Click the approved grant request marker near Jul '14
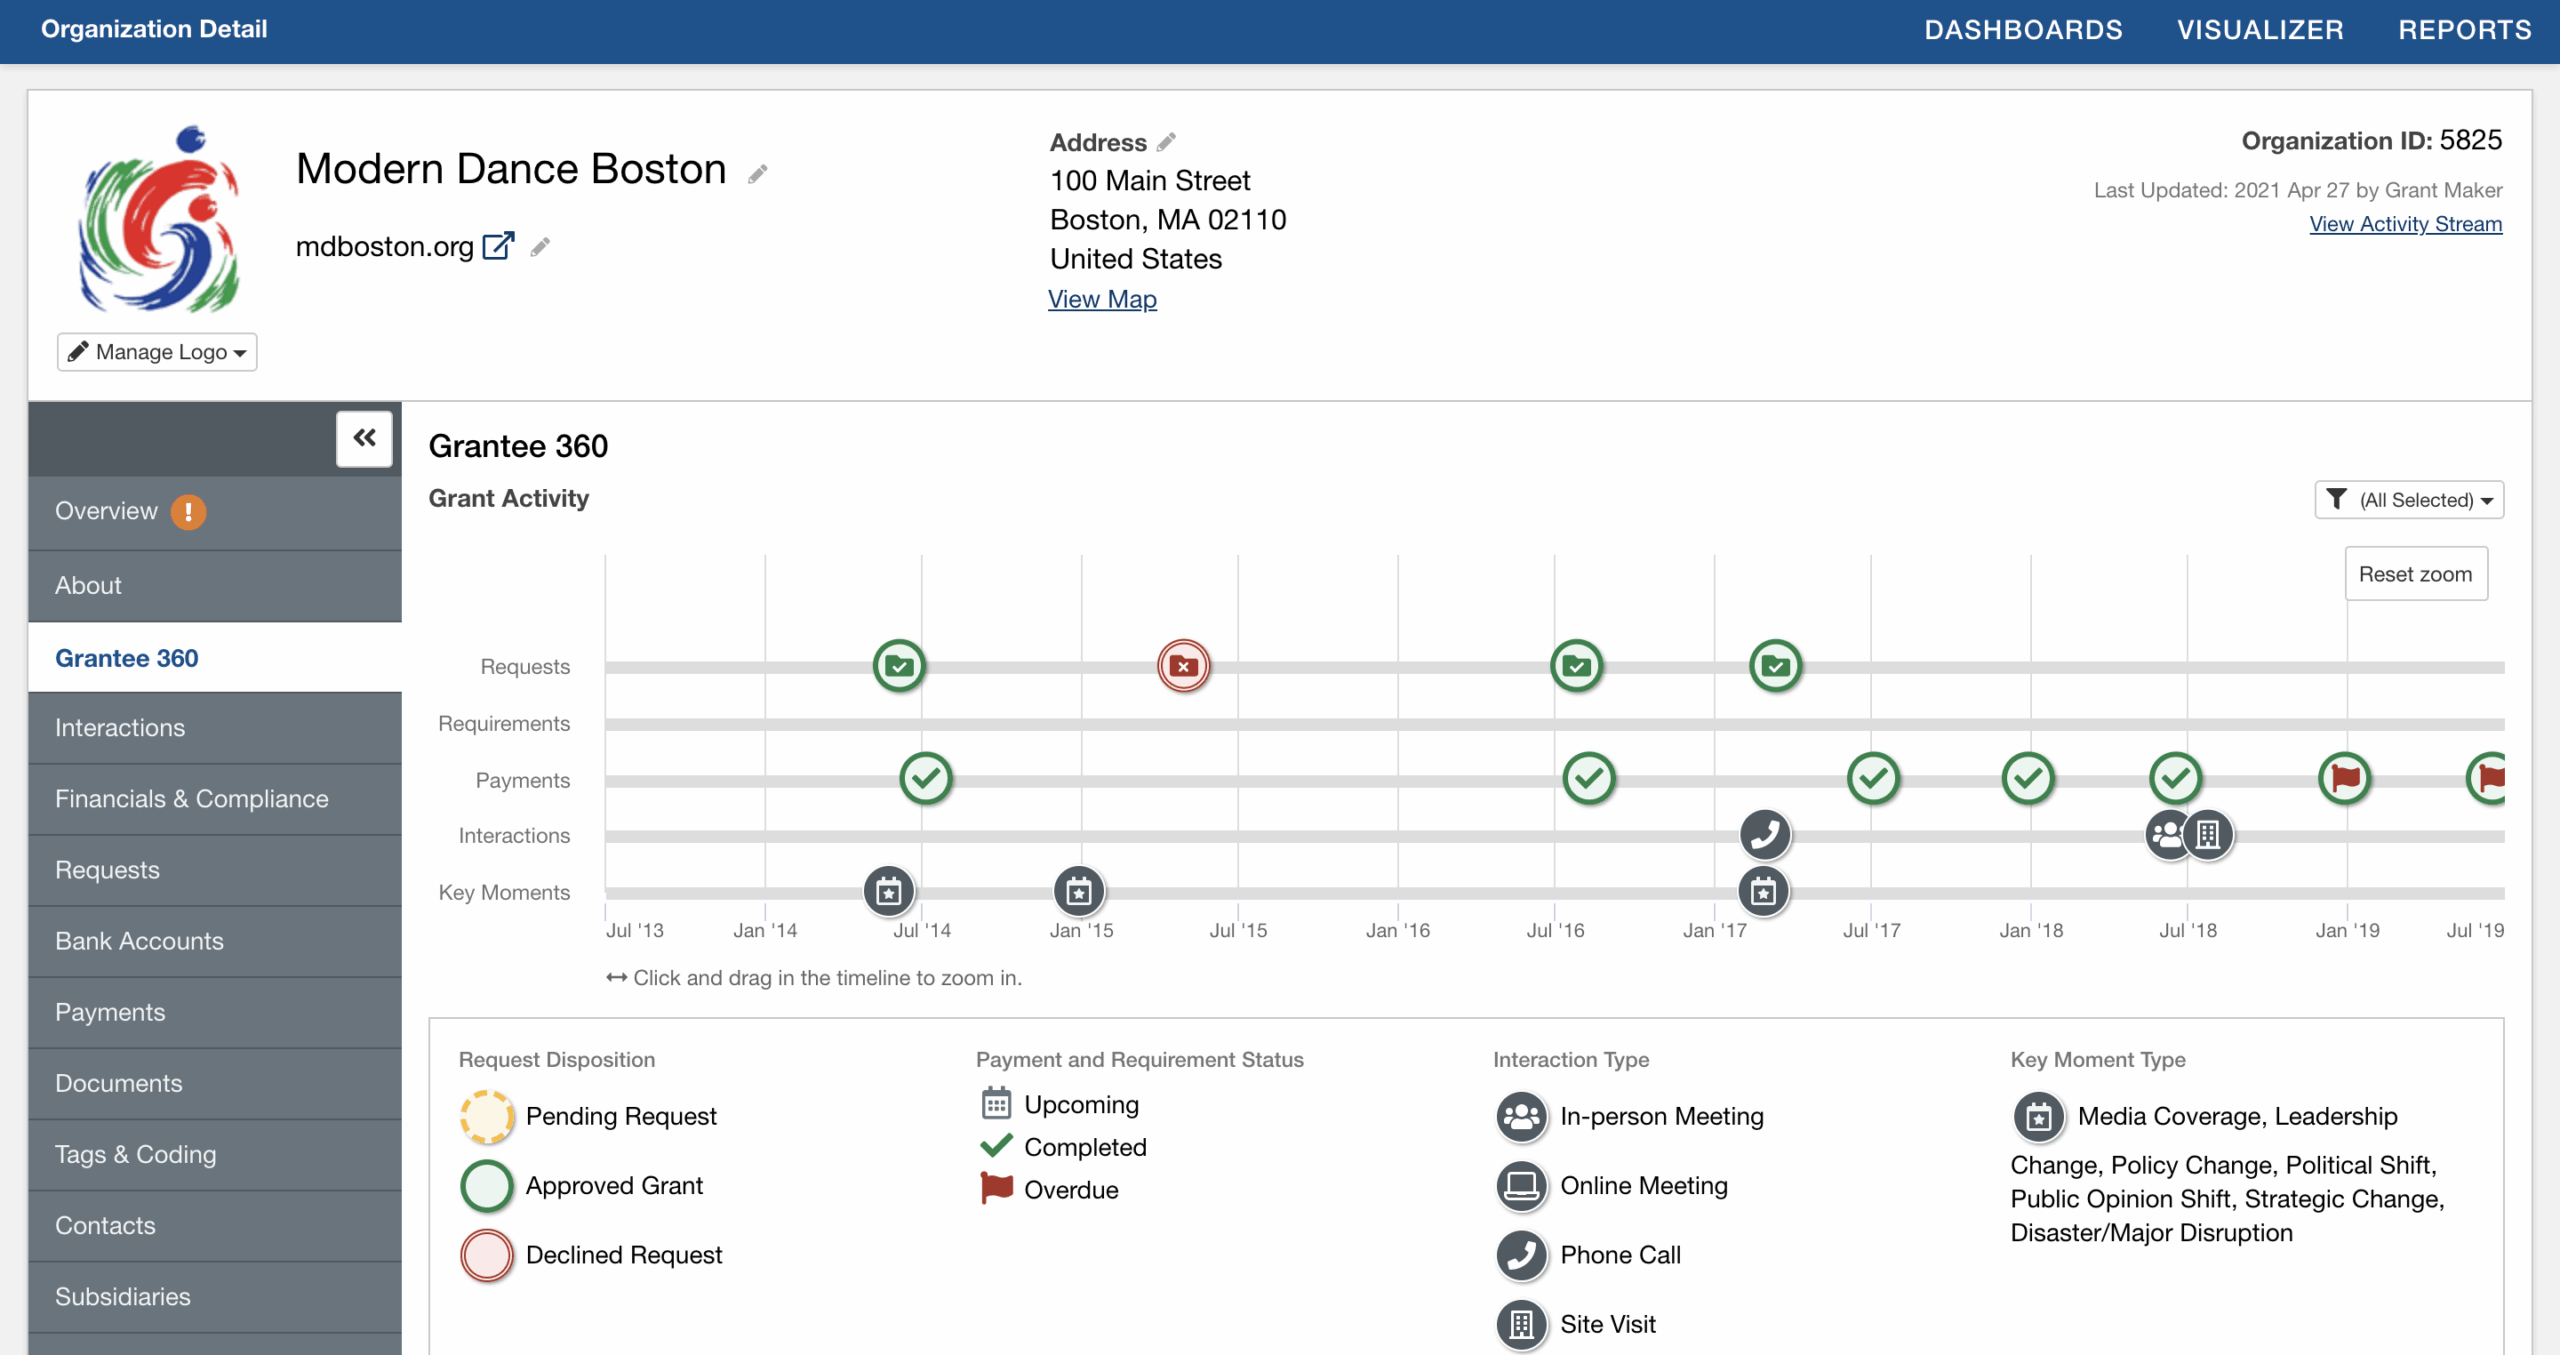This screenshot has height=1355, width=2560. click(x=898, y=665)
